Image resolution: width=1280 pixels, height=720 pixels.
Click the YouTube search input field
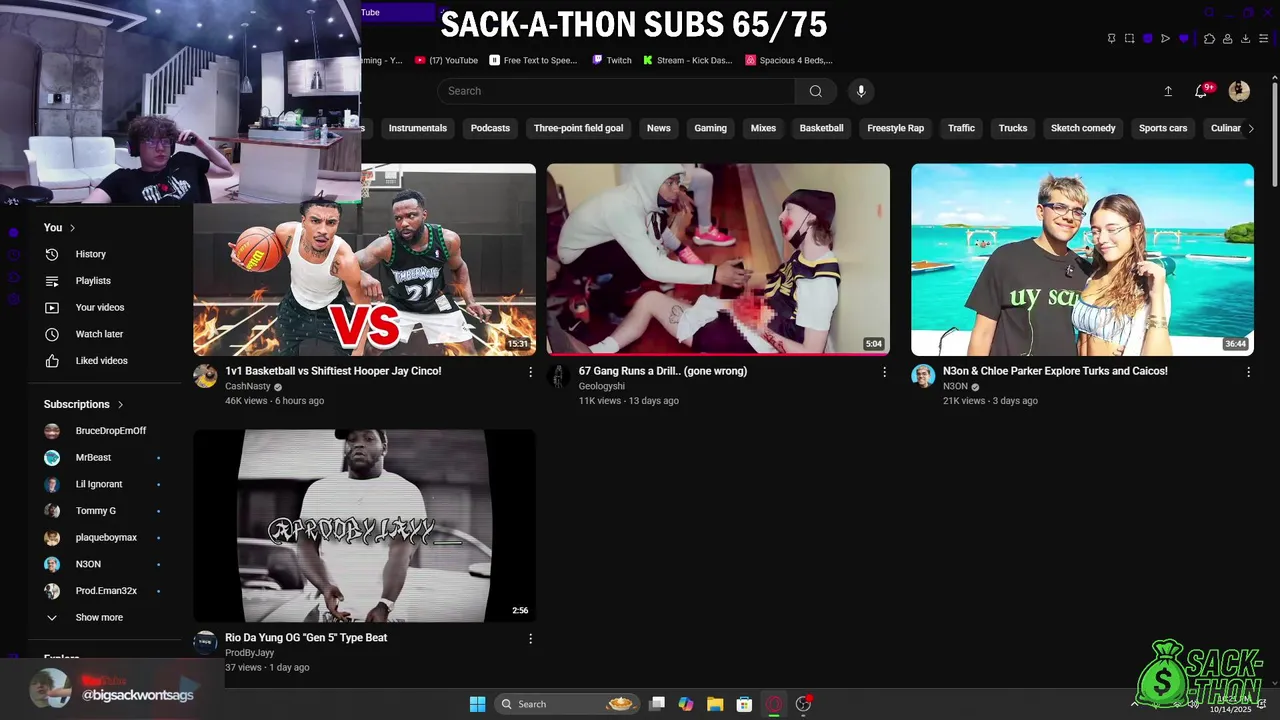616,91
